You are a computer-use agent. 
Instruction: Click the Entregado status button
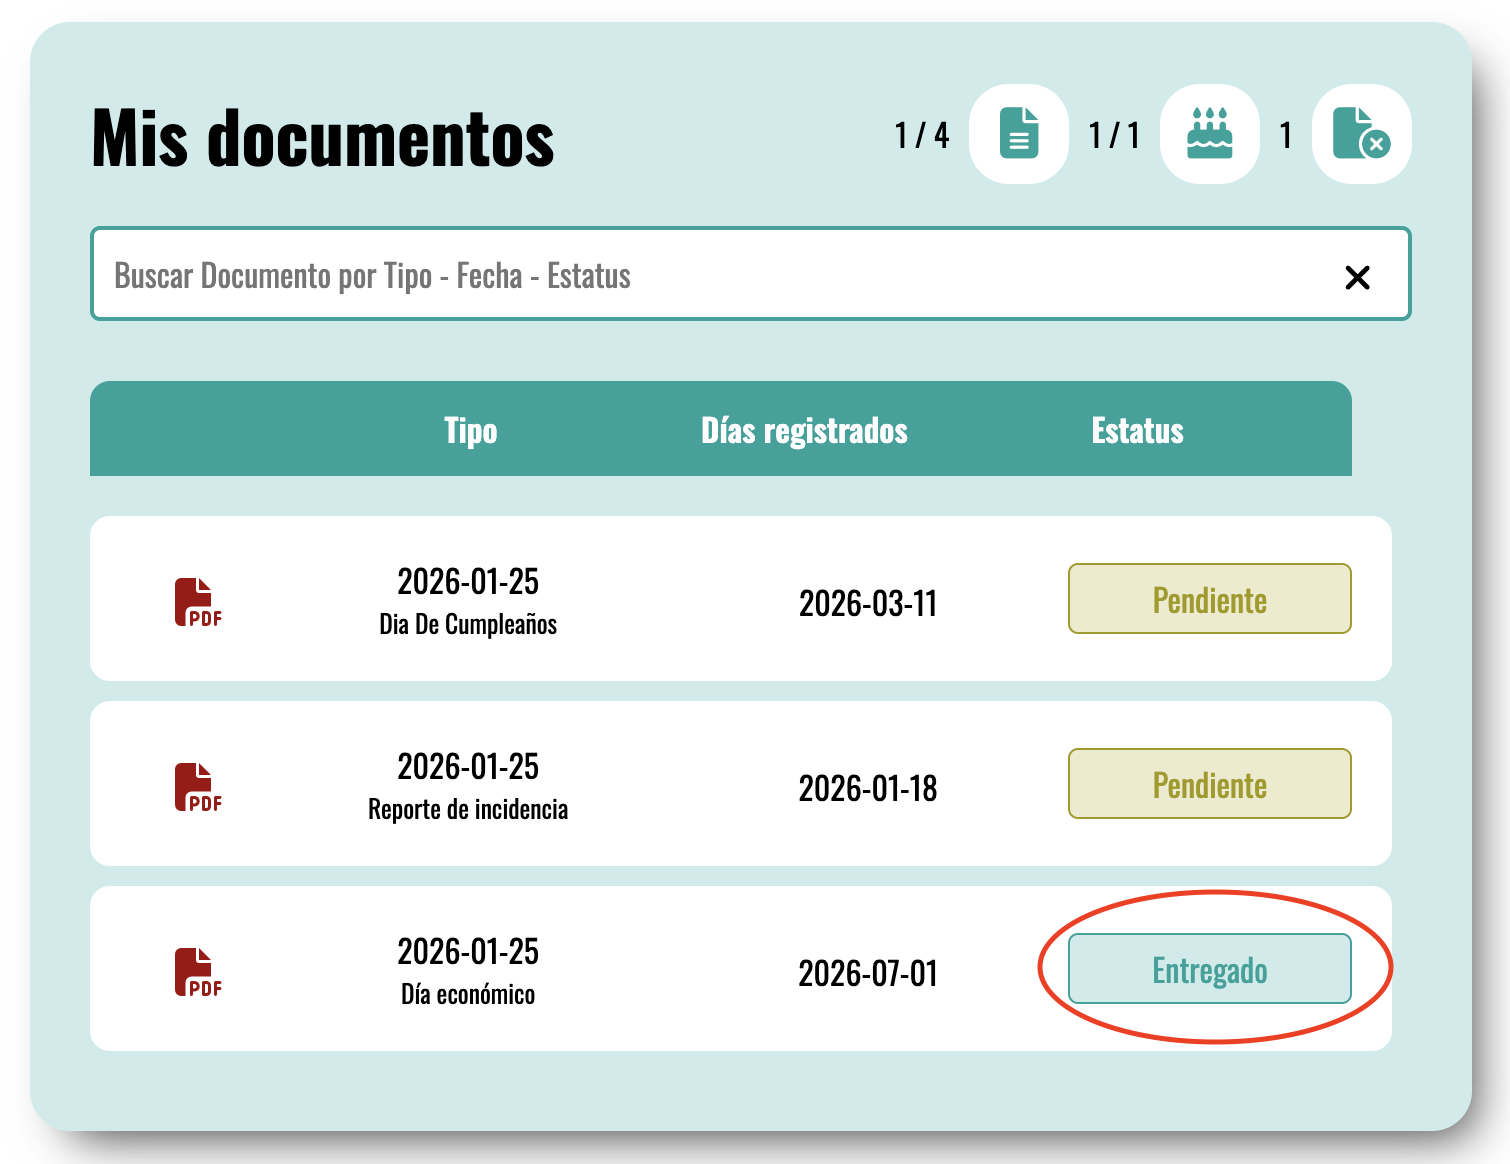click(1209, 969)
